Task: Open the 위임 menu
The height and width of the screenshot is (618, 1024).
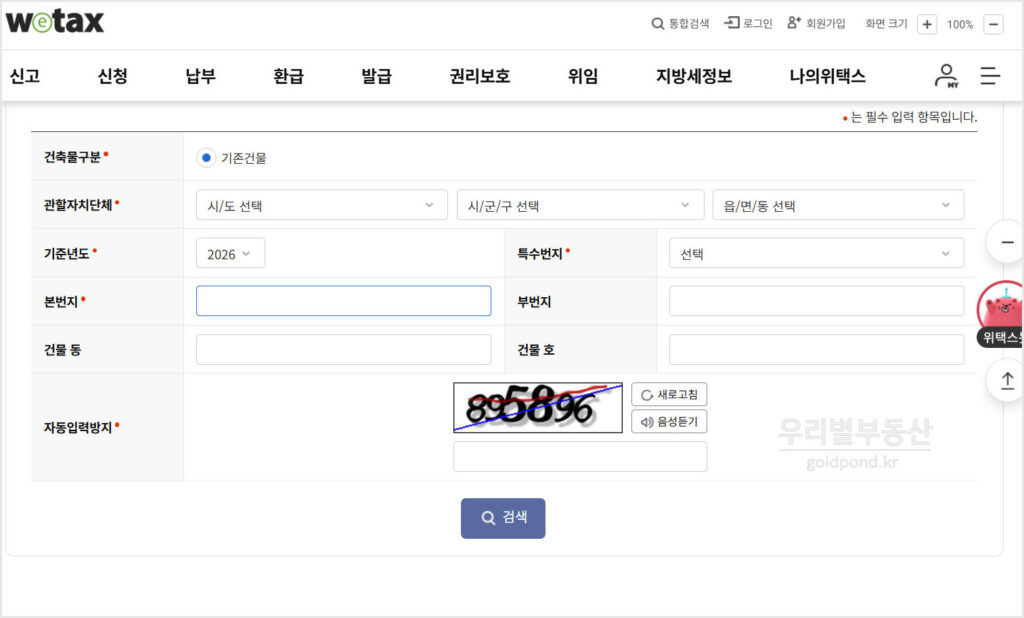Action: point(583,76)
